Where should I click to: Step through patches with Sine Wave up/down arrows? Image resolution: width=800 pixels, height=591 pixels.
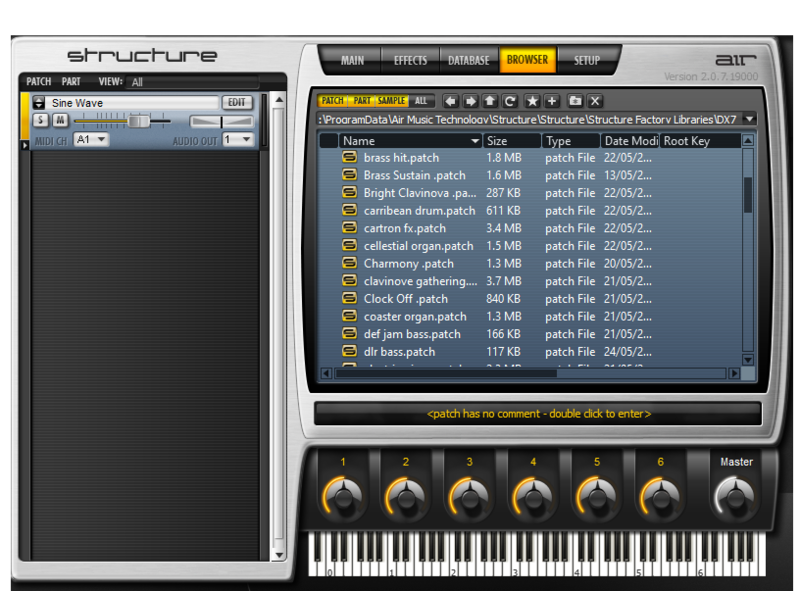point(39,103)
